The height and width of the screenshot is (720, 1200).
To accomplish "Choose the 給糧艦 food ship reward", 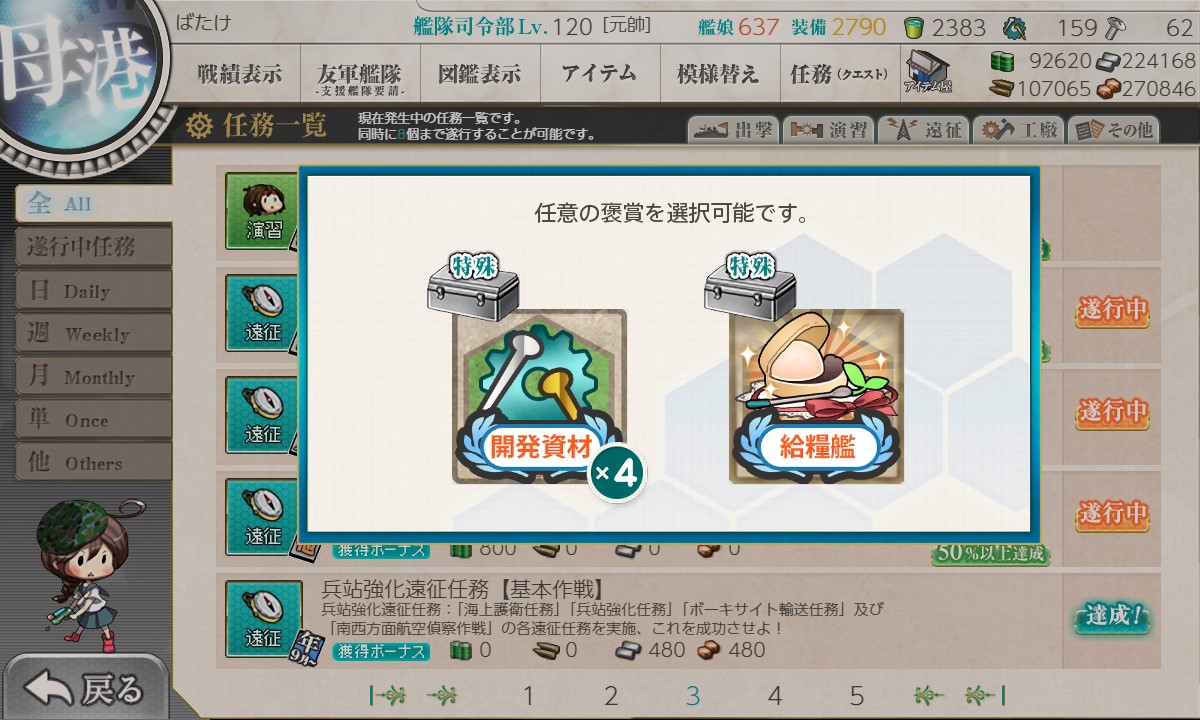I will tap(817, 397).
